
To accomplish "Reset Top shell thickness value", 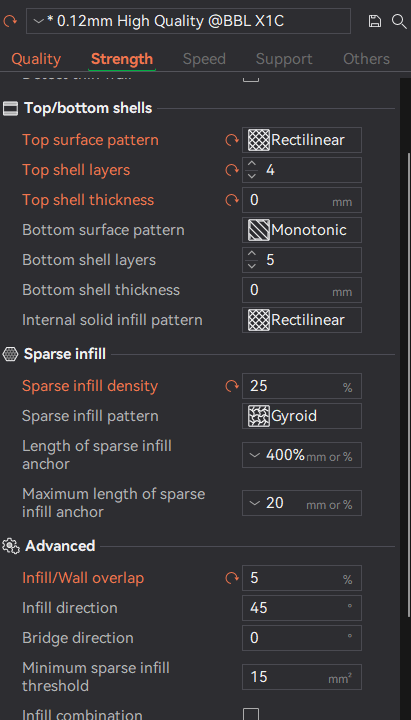I will pos(232,200).
